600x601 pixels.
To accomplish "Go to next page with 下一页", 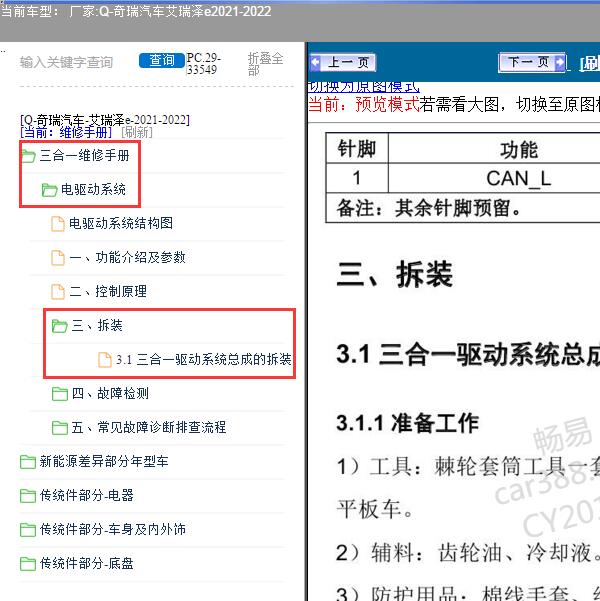I will (x=532, y=62).
